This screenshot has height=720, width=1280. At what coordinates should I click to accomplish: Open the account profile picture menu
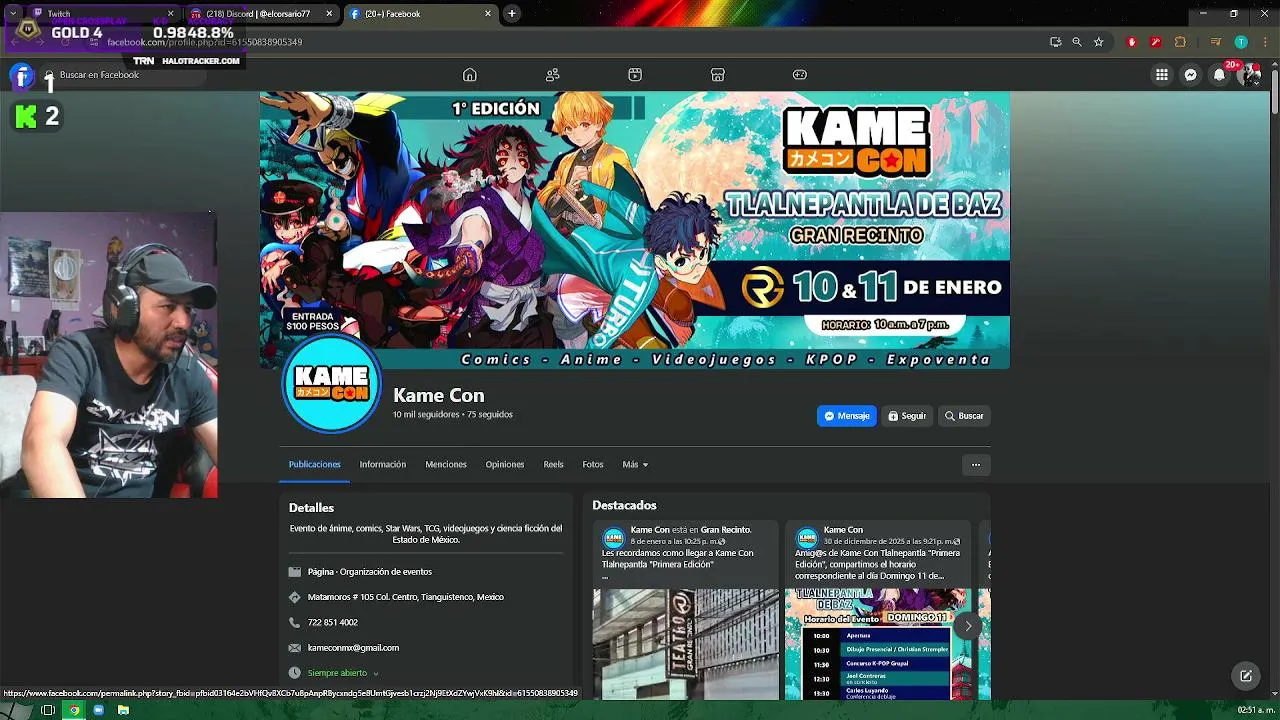[1250, 75]
